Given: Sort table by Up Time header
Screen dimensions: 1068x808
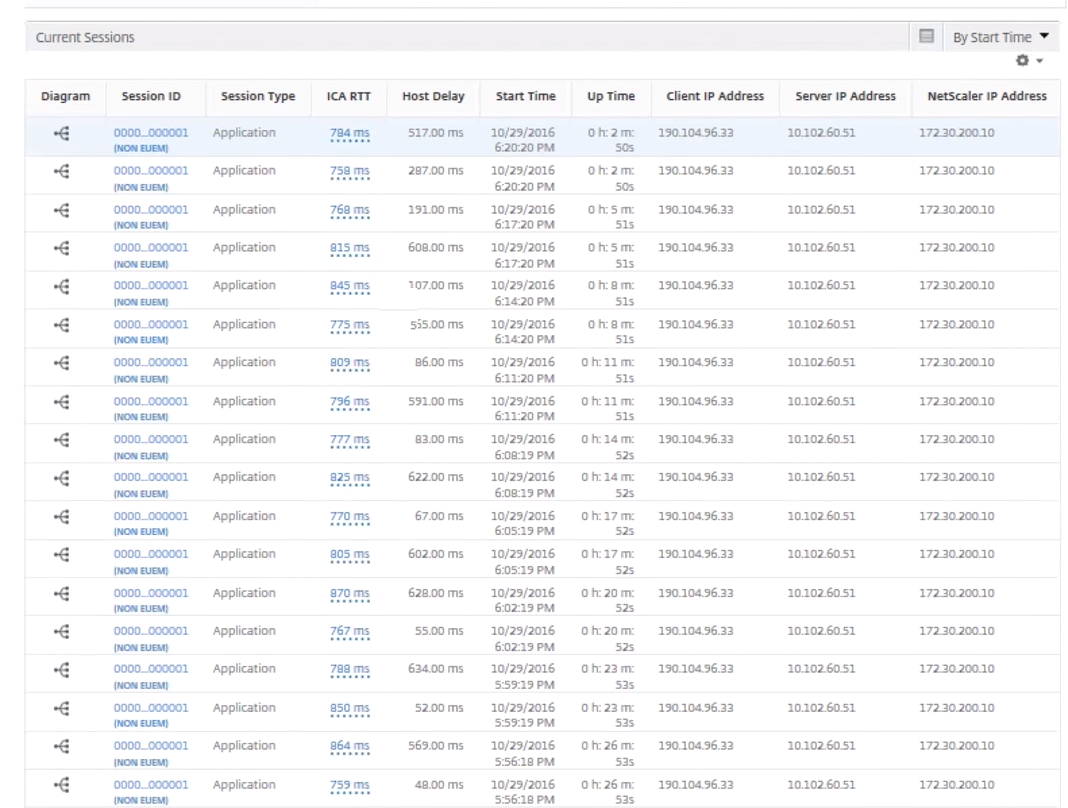Looking at the screenshot, I should pos(610,97).
